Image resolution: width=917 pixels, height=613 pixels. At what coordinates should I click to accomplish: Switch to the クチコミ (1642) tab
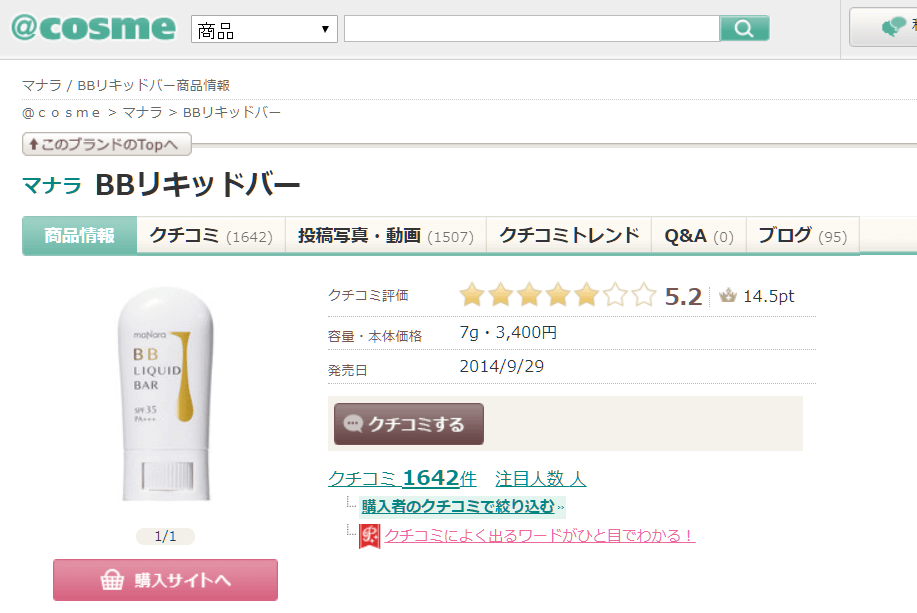click(211, 235)
